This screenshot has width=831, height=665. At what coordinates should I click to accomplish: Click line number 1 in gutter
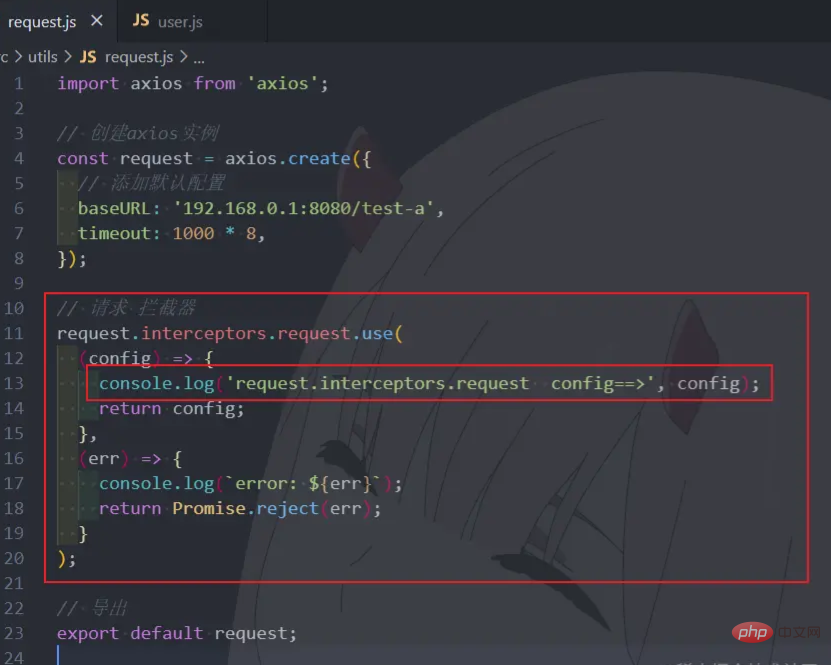(x=19, y=83)
